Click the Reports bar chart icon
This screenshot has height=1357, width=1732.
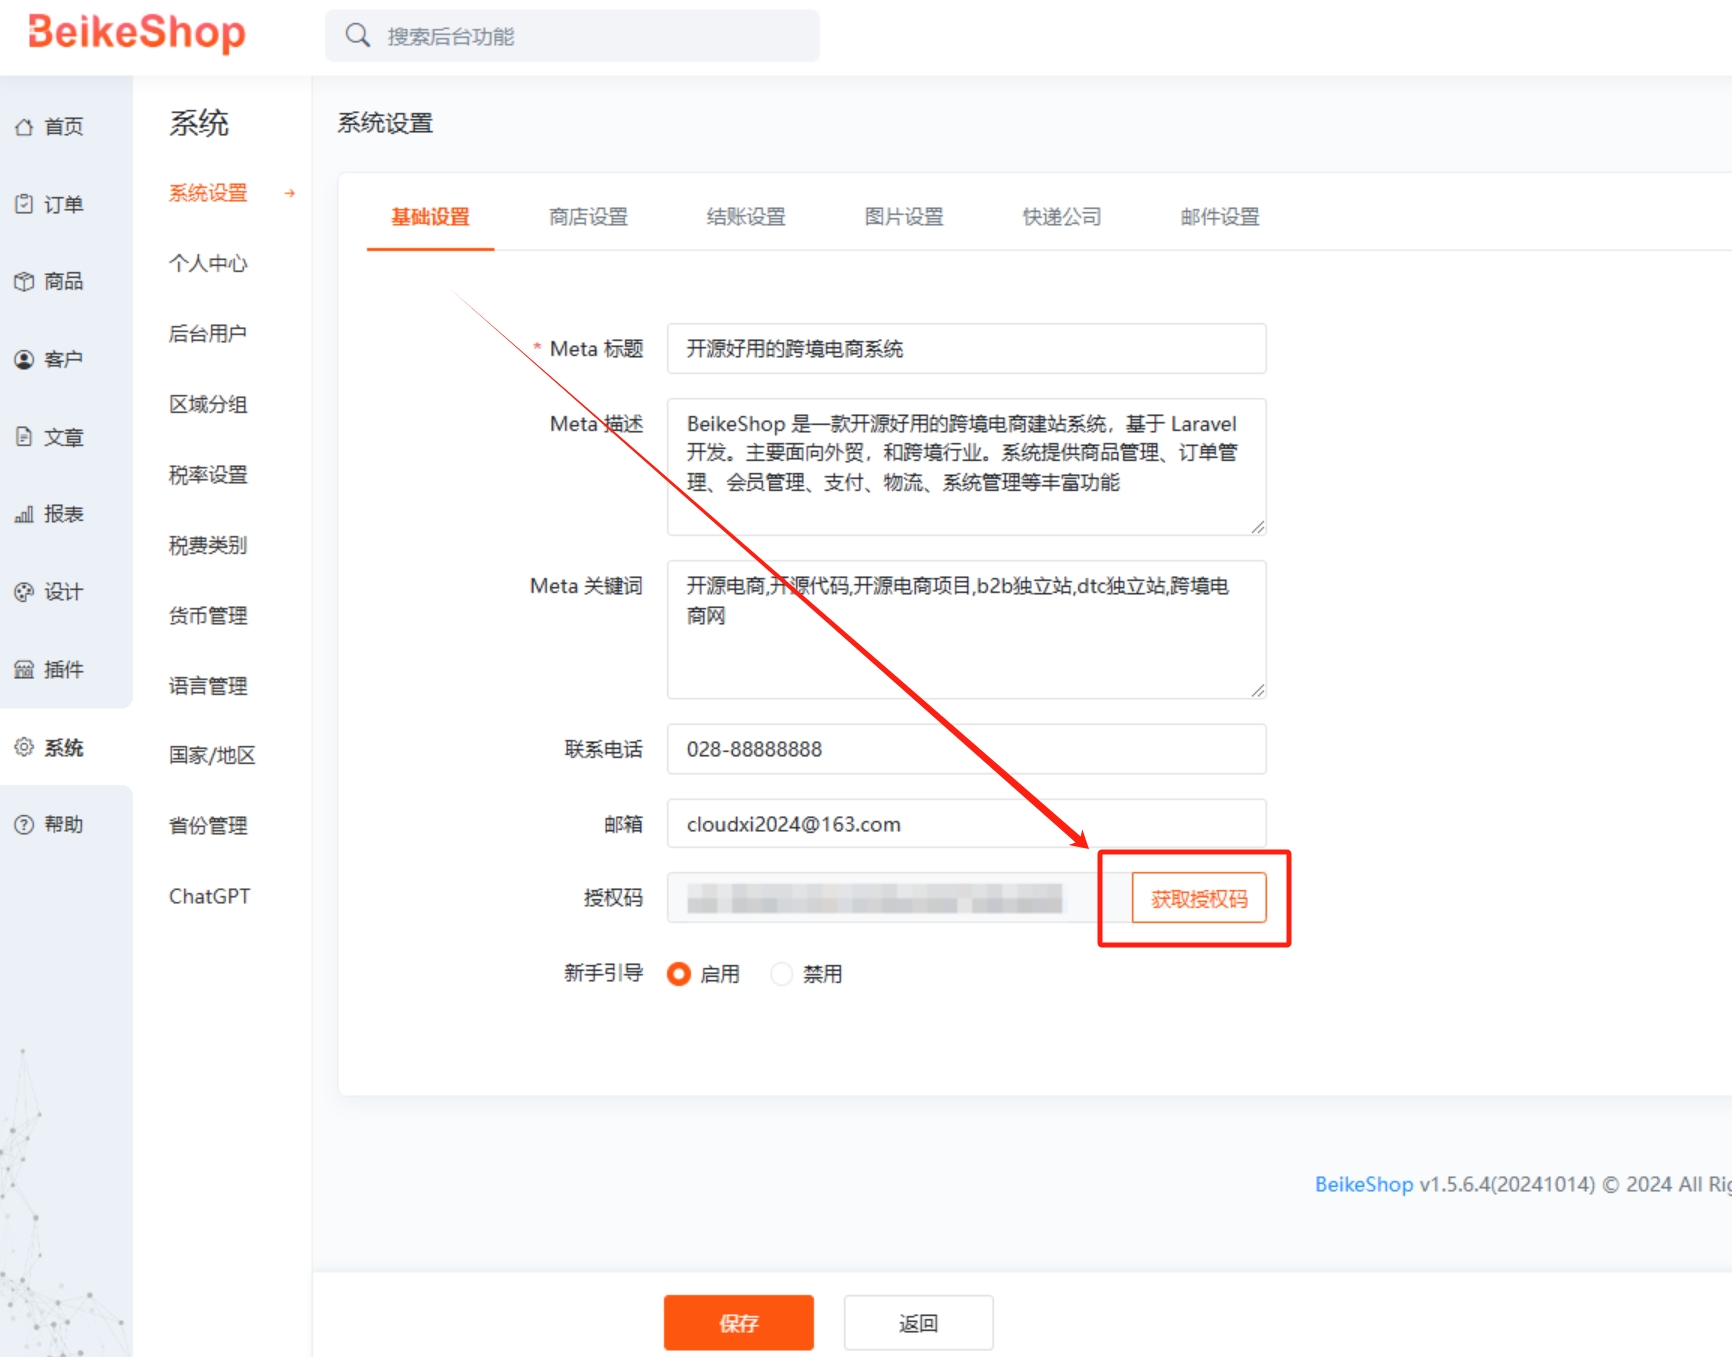24,514
